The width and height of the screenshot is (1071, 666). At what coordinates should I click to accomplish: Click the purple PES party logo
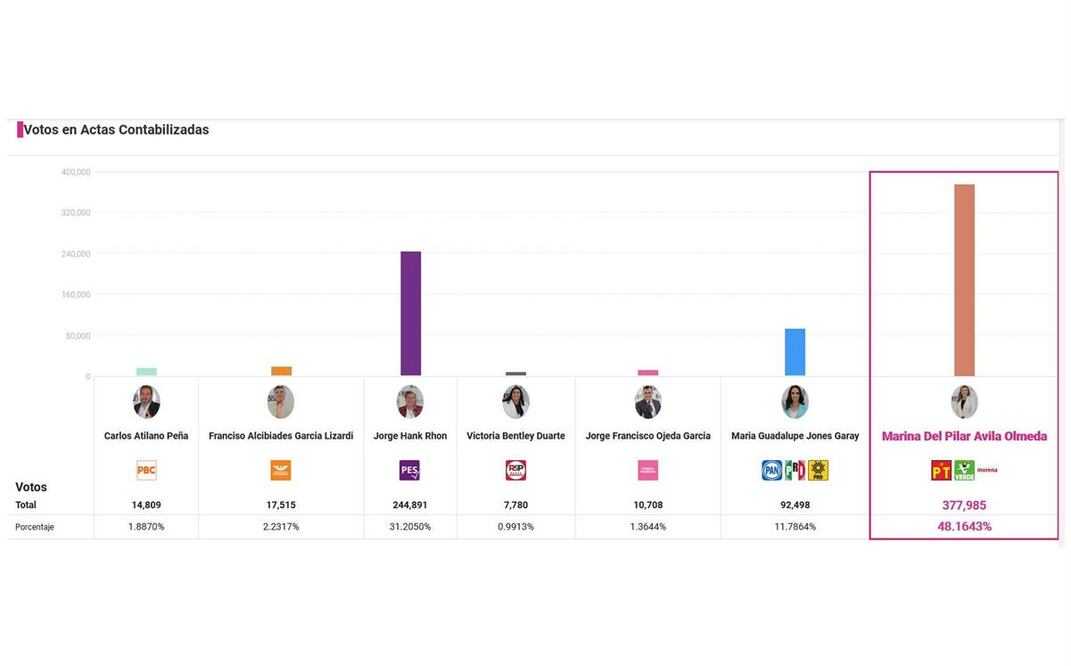(x=410, y=470)
